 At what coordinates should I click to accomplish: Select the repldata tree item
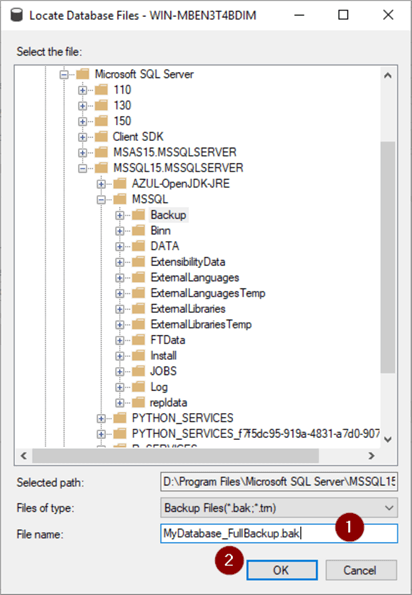click(169, 403)
